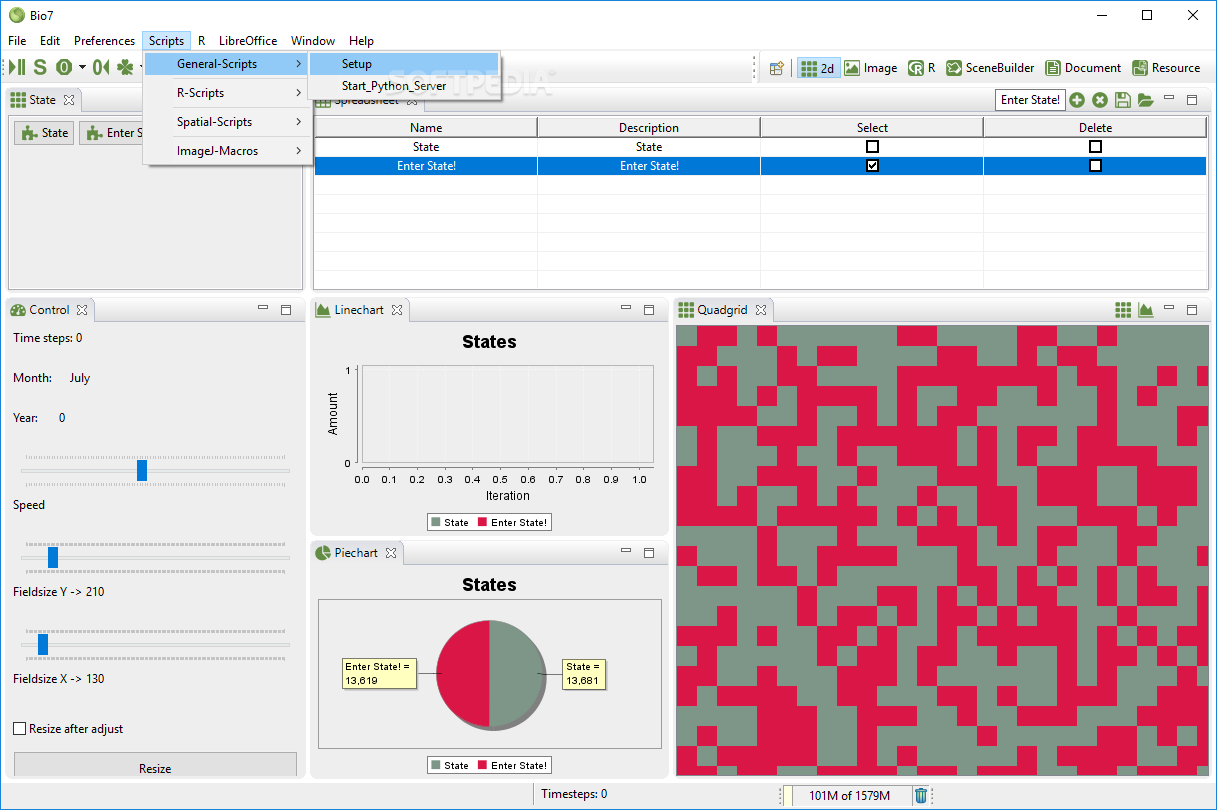The width and height of the screenshot is (1217, 810).
Task: Switch to the R perspective
Action: tap(921, 68)
